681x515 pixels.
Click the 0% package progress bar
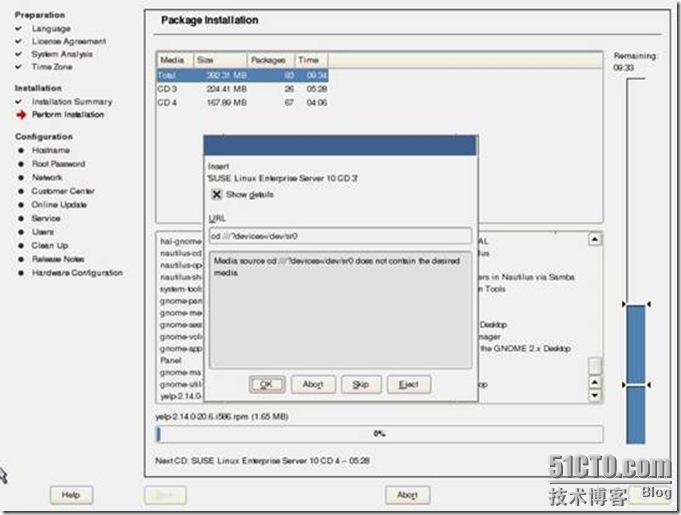[379, 434]
